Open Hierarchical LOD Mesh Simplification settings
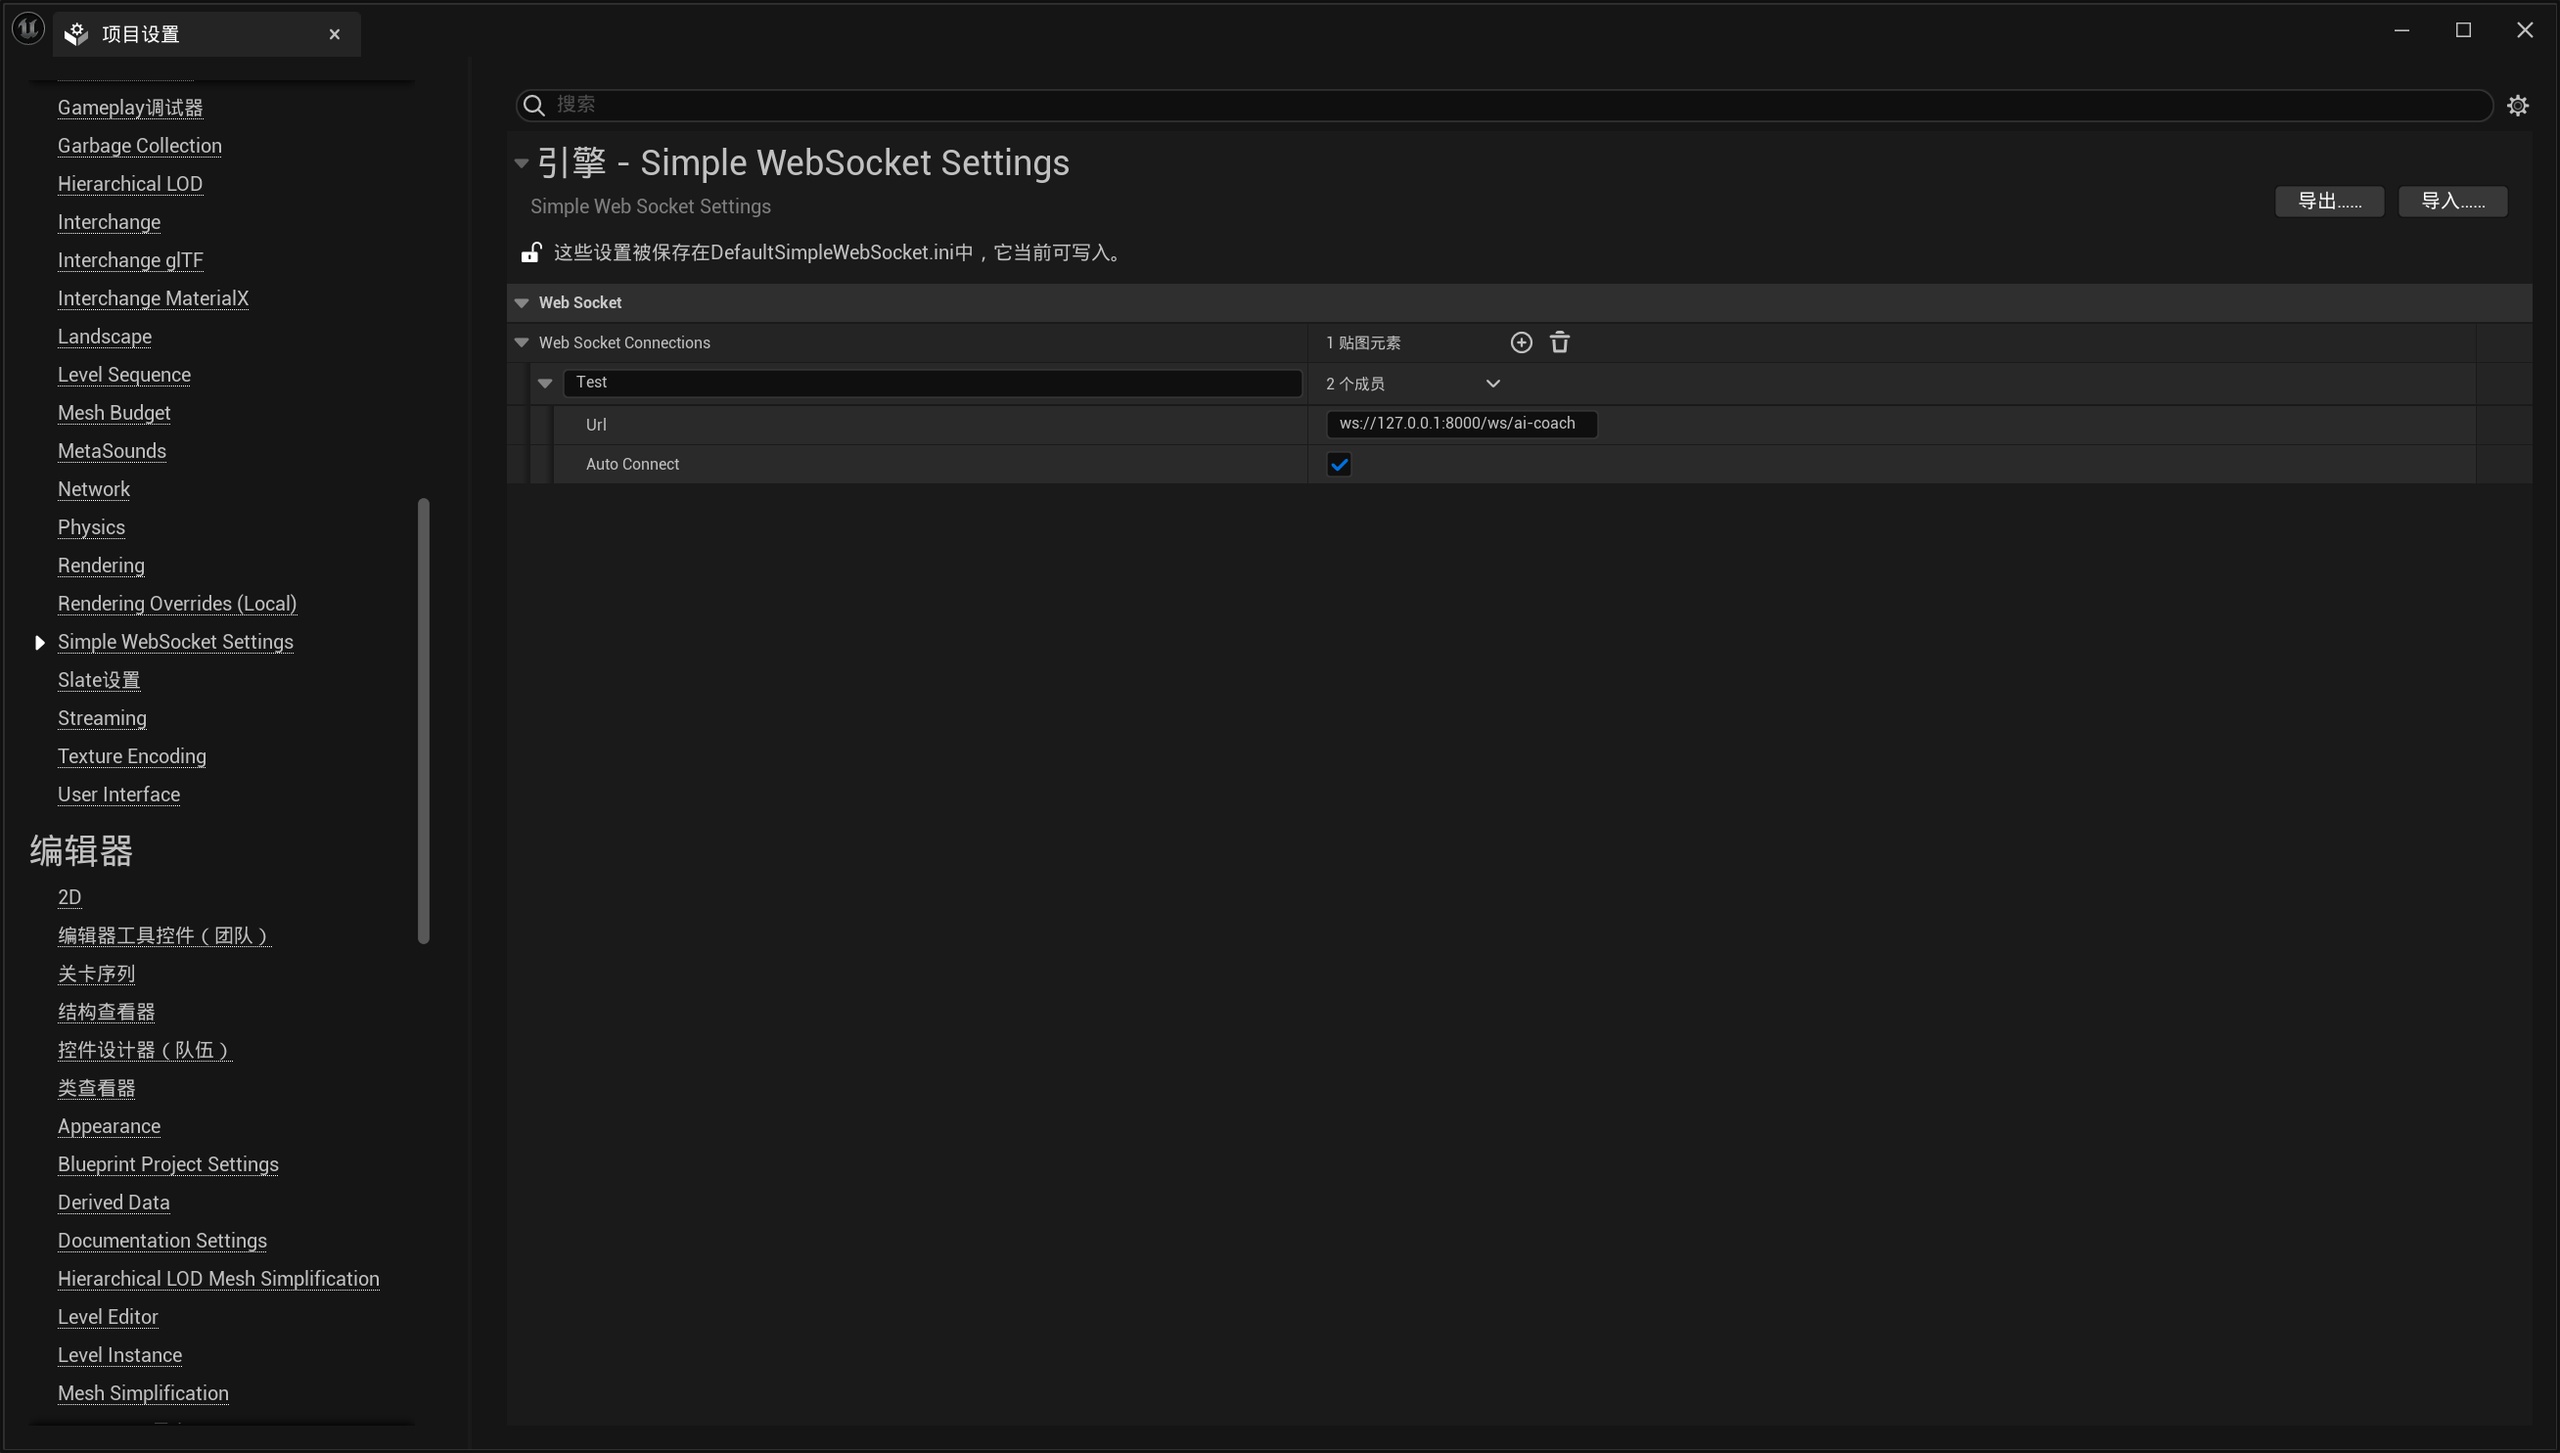Image resolution: width=2560 pixels, height=1453 pixels. click(219, 1279)
